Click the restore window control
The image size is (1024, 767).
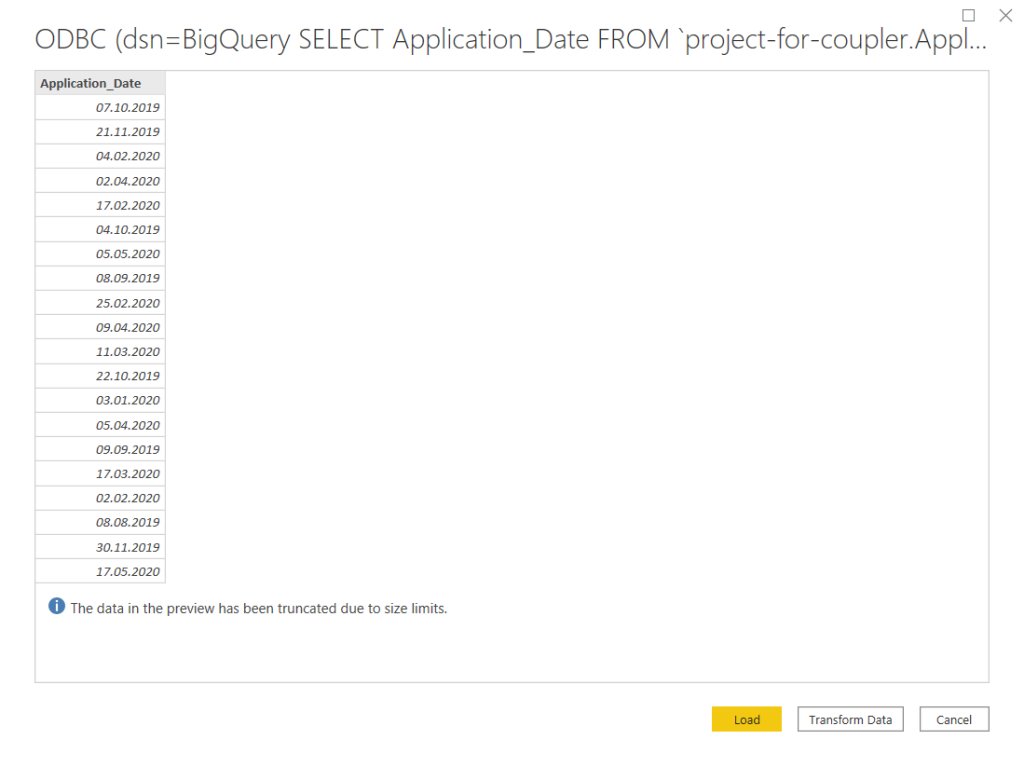[x=966, y=16]
